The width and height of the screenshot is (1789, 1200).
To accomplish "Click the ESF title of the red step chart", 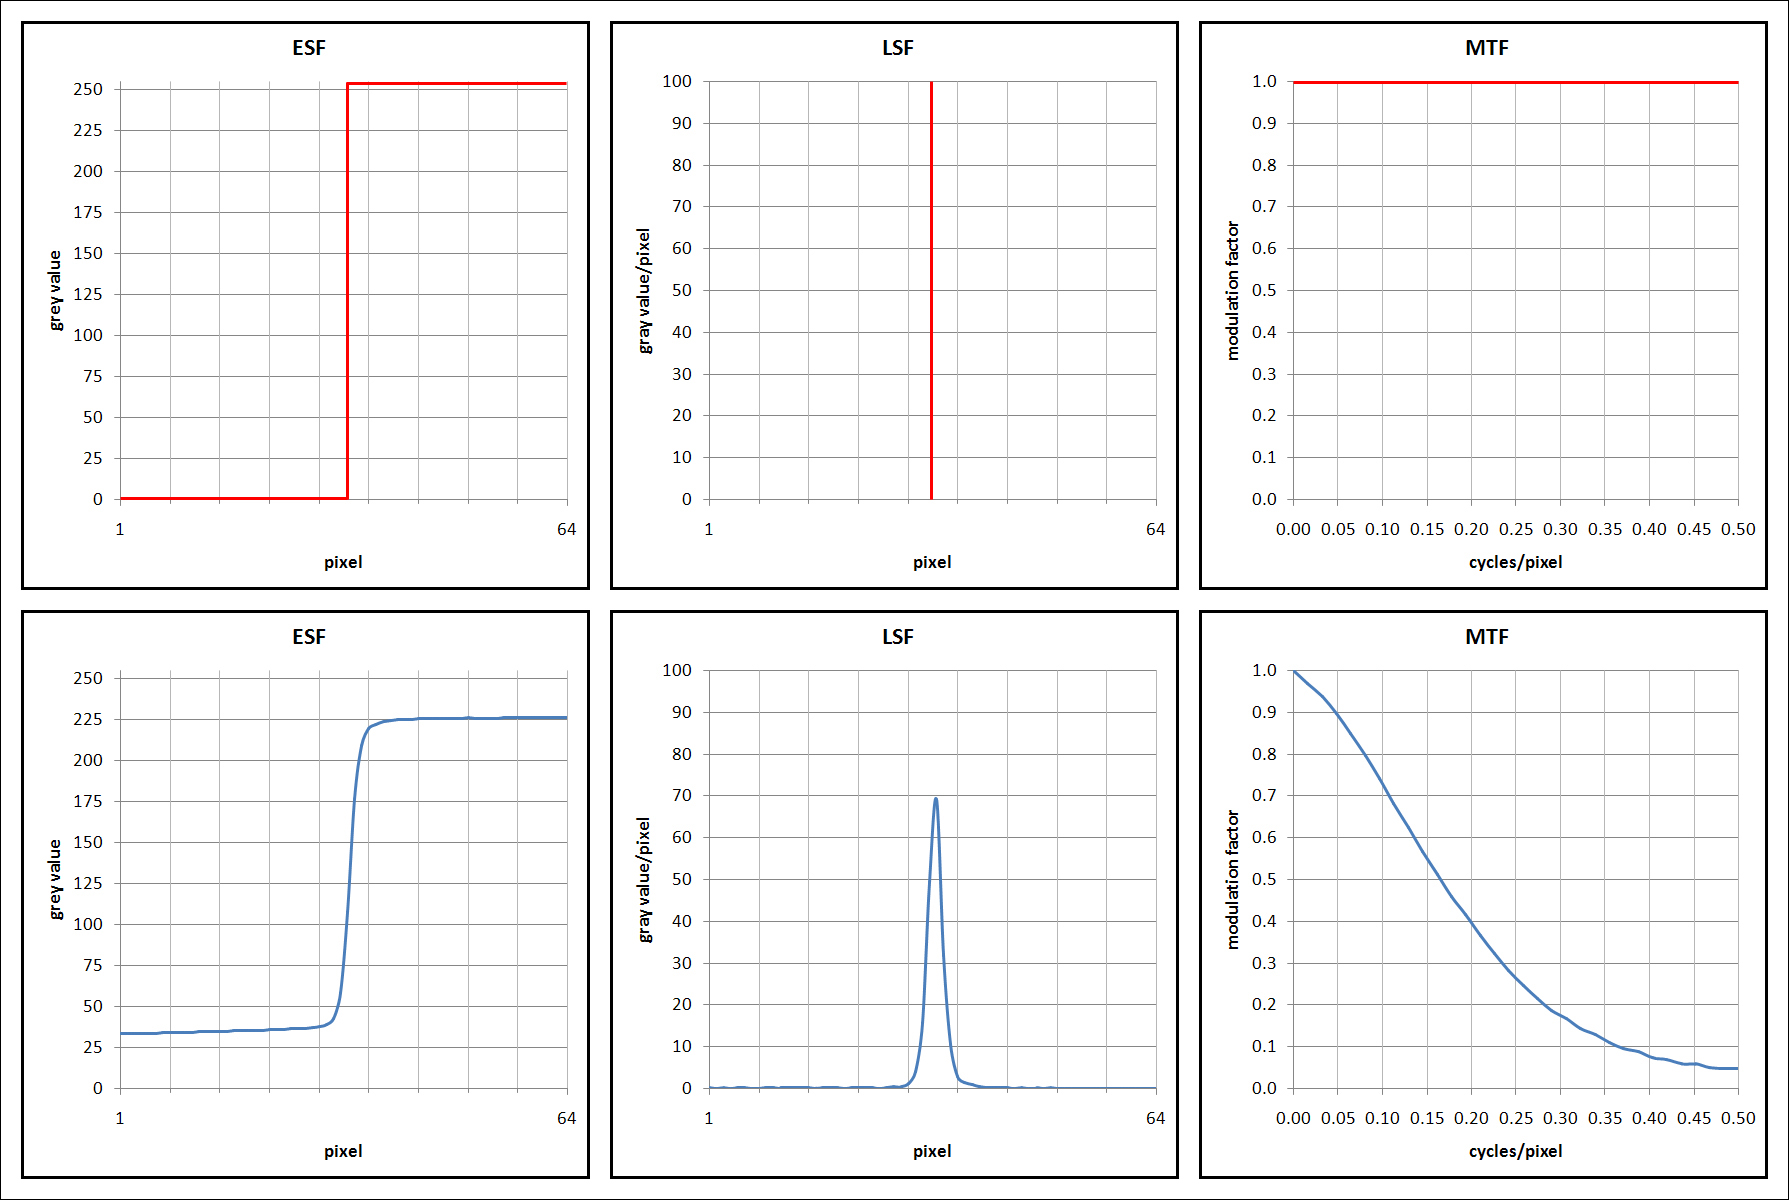I will [x=308, y=48].
